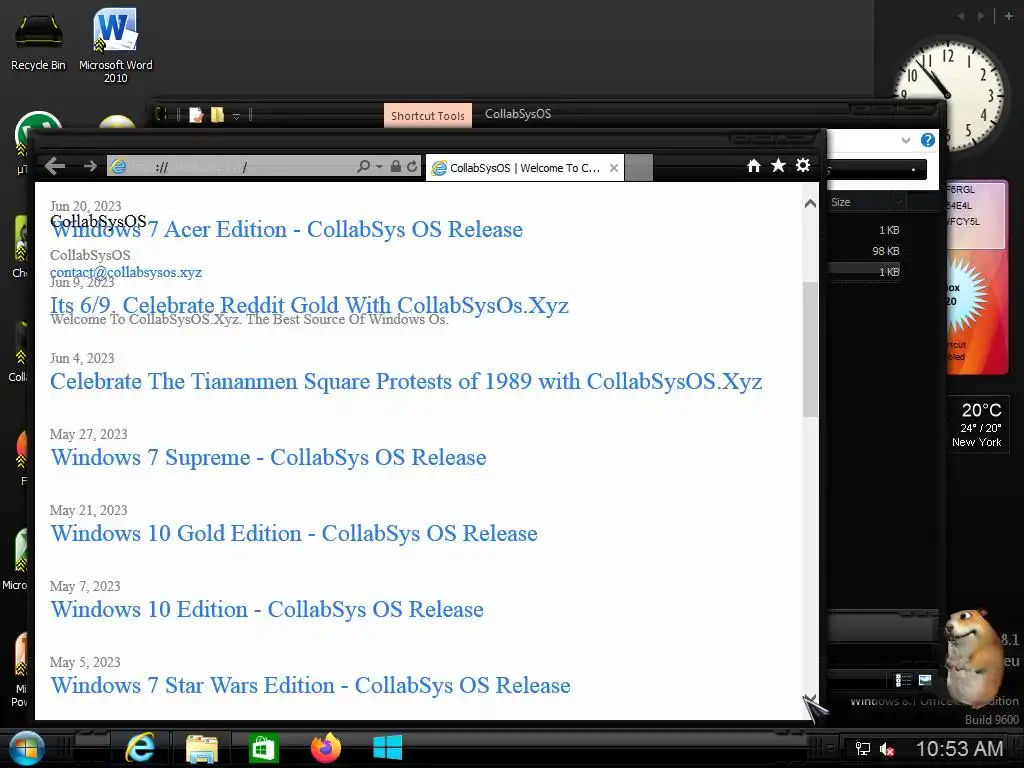1024x768 pixels.
Task: Open IE Favorites star
Action: pos(778,166)
